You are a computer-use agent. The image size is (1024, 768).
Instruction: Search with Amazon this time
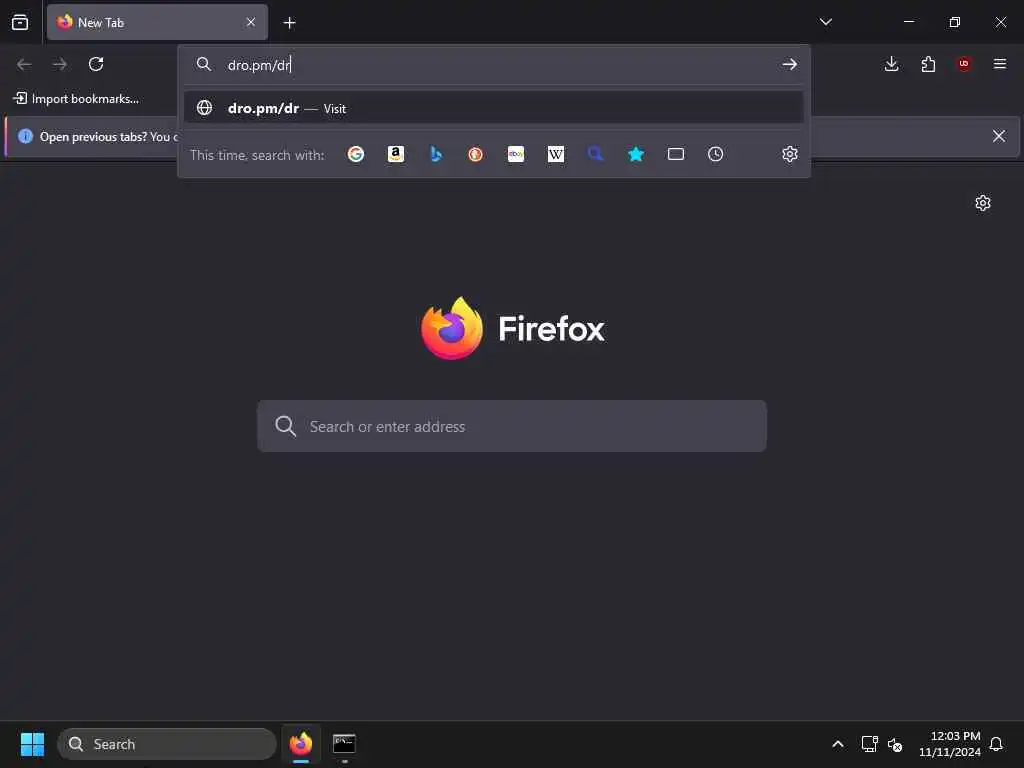click(396, 154)
